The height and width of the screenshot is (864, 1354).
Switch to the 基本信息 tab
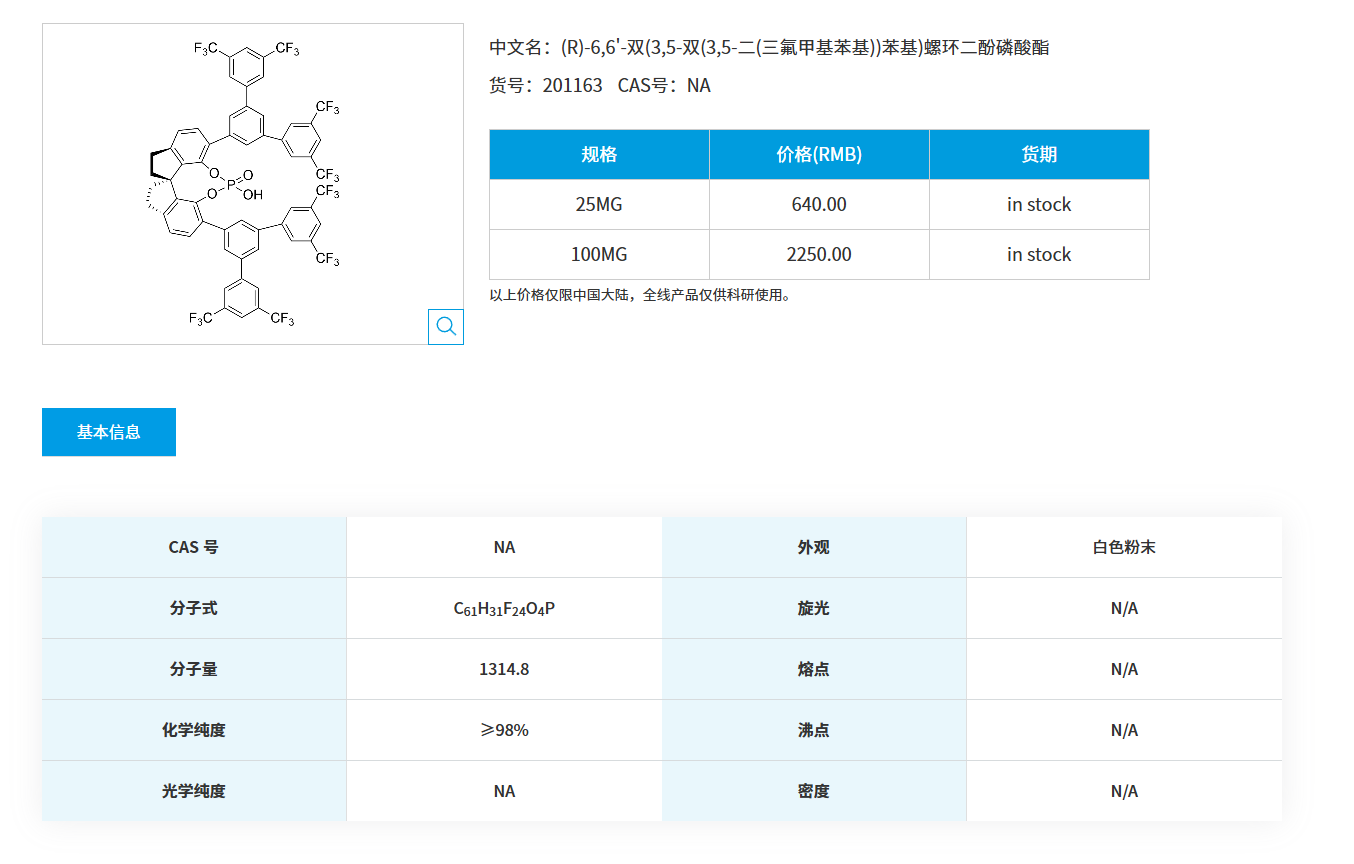pyautogui.click(x=108, y=431)
